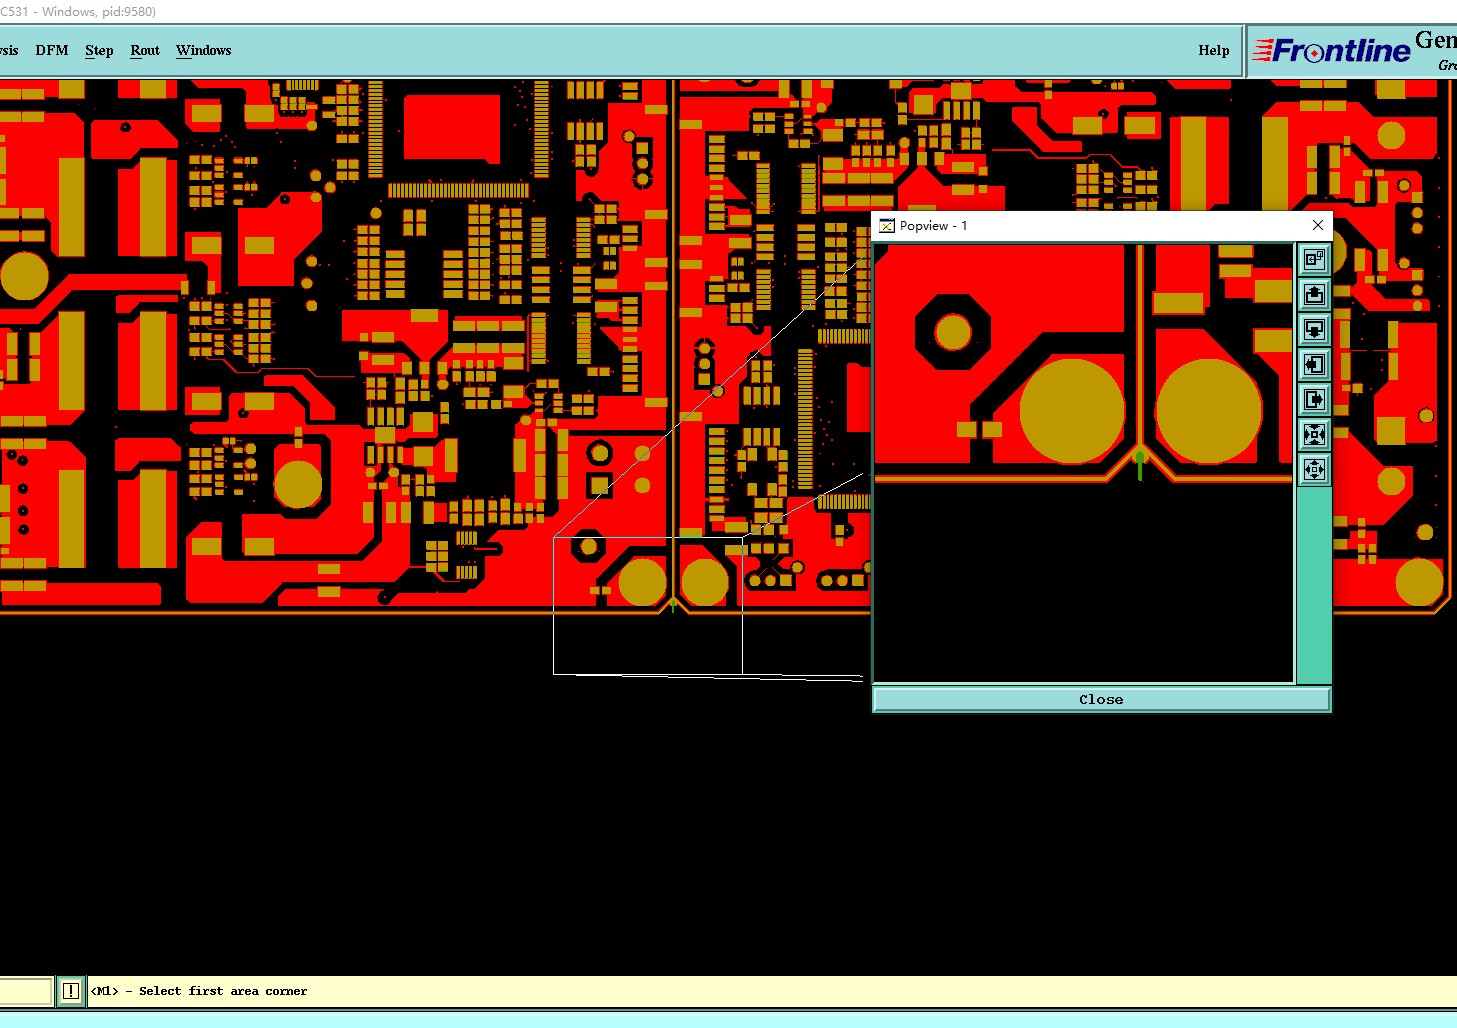This screenshot has width=1457, height=1028.
Task: Open the DFM menu
Action: click(52, 50)
